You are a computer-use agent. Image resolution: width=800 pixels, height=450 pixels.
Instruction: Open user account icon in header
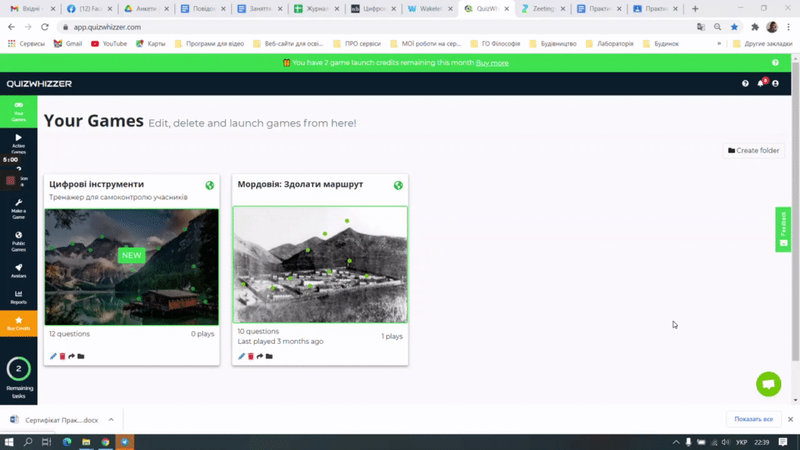[775, 84]
